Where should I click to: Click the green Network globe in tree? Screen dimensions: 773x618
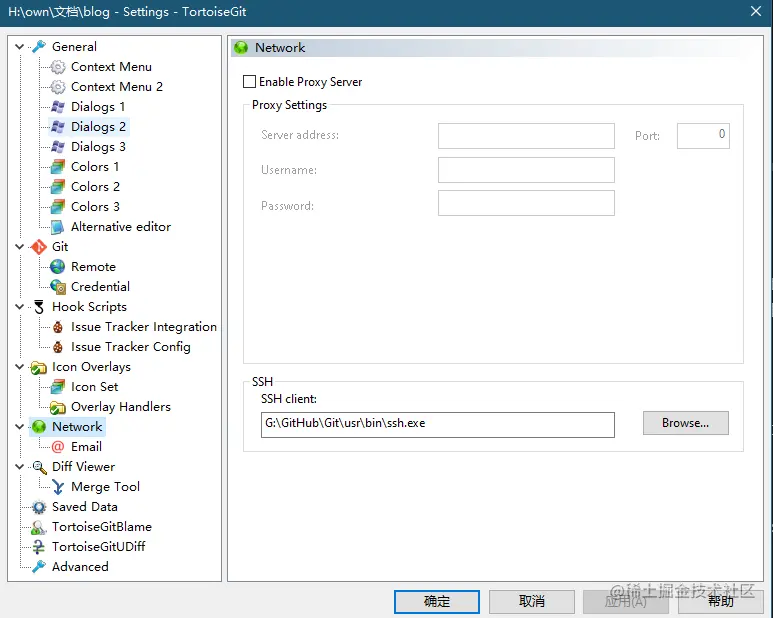(39, 427)
